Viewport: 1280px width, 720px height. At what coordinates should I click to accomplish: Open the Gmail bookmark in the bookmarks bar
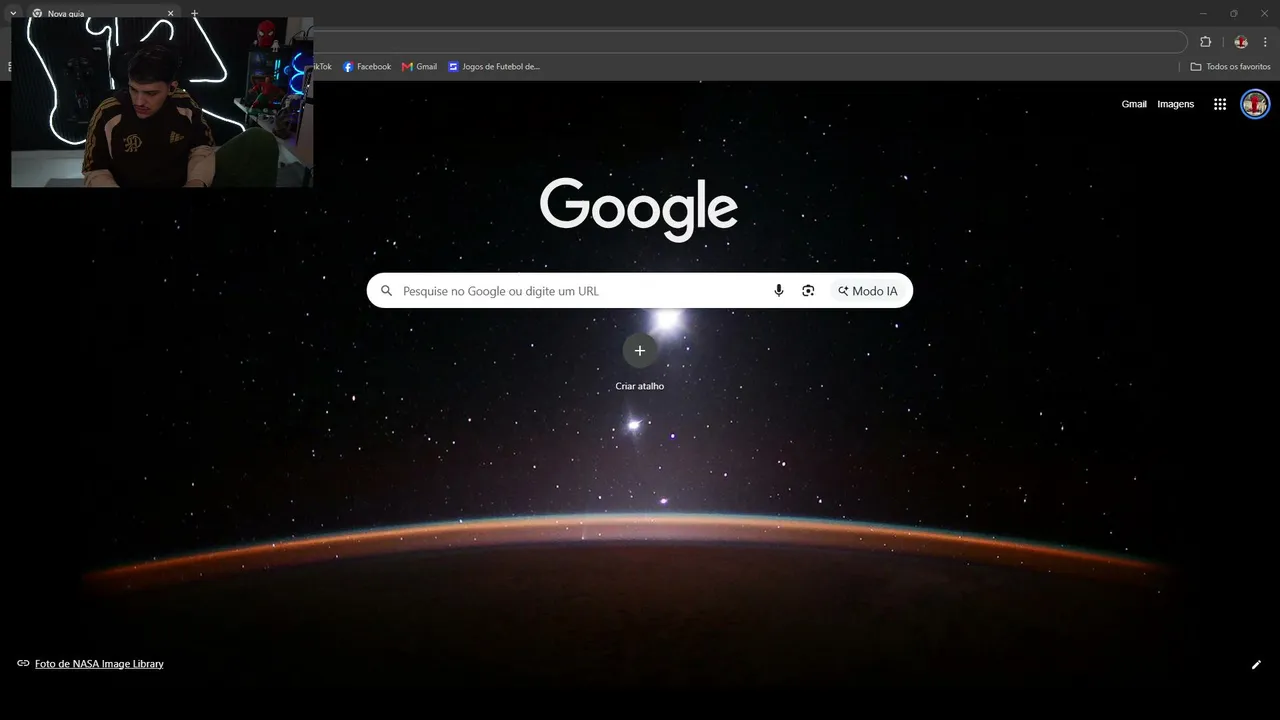(x=419, y=67)
